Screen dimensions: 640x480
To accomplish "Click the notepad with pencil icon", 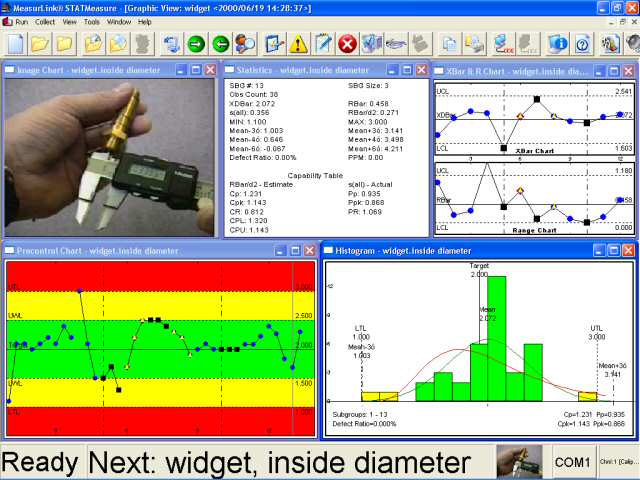I will [x=323, y=43].
